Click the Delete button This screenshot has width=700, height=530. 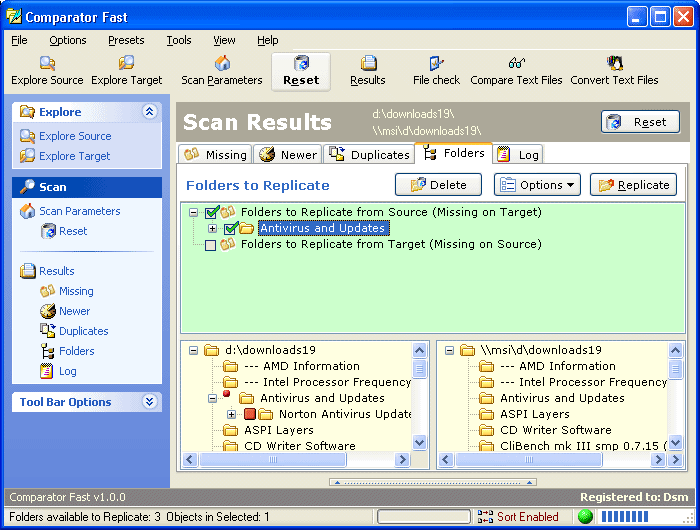438,185
